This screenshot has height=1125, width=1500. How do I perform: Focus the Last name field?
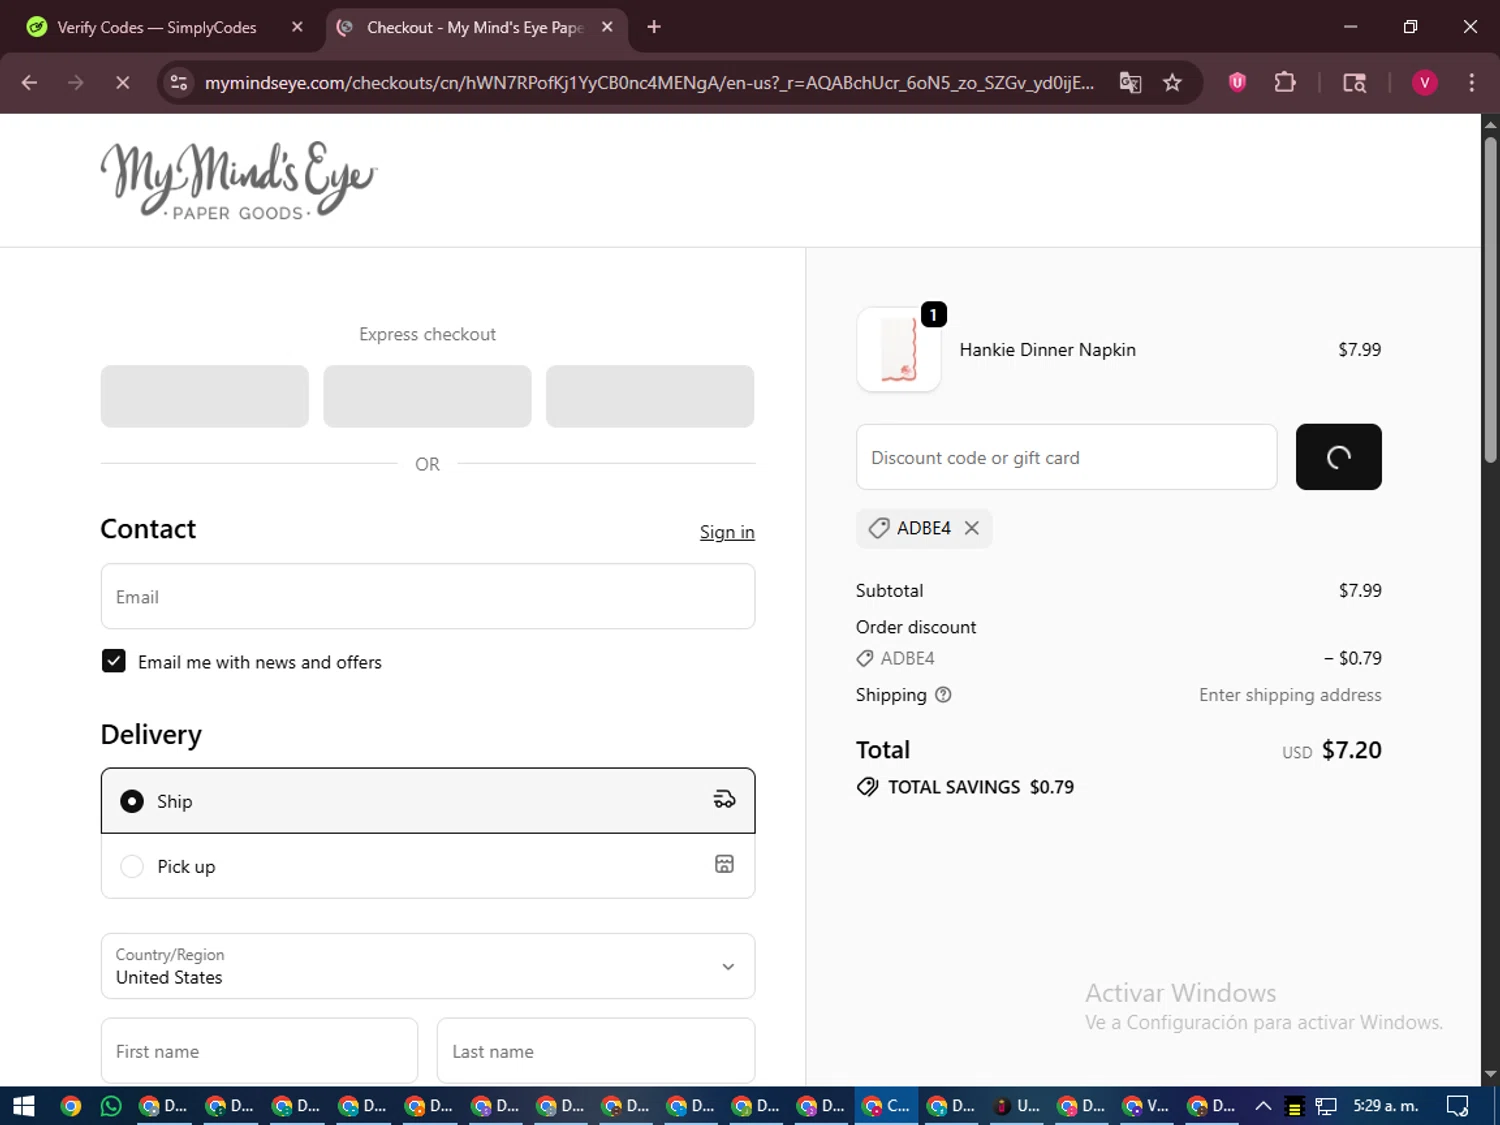(596, 1051)
